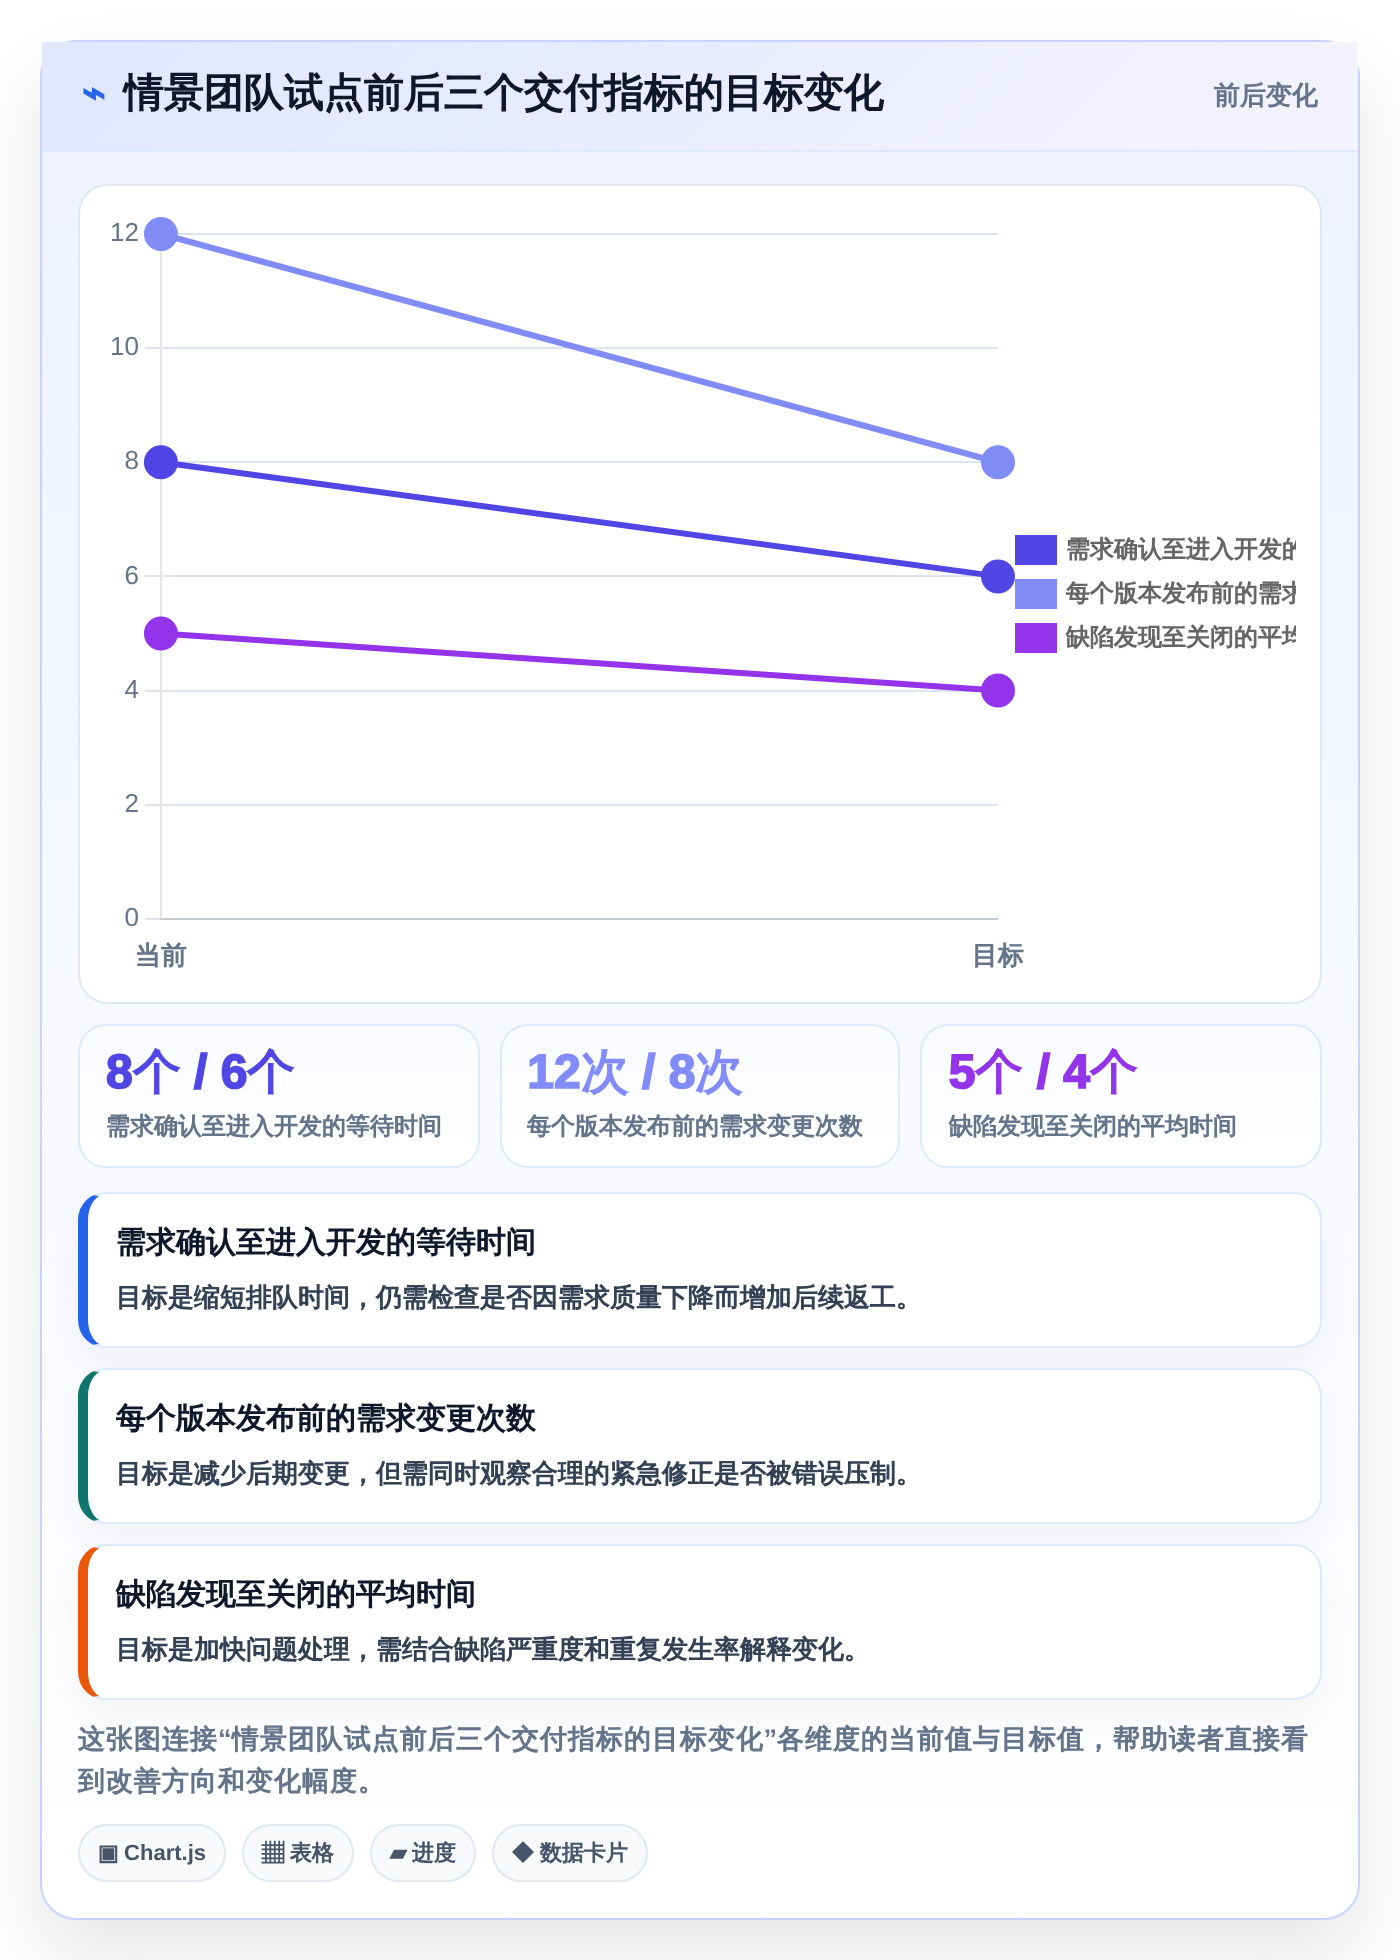The height and width of the screenshot is (1960, 1400).
Task: Click the light-blue data point at 8 for 目标
Action: [x=998, y=462]
